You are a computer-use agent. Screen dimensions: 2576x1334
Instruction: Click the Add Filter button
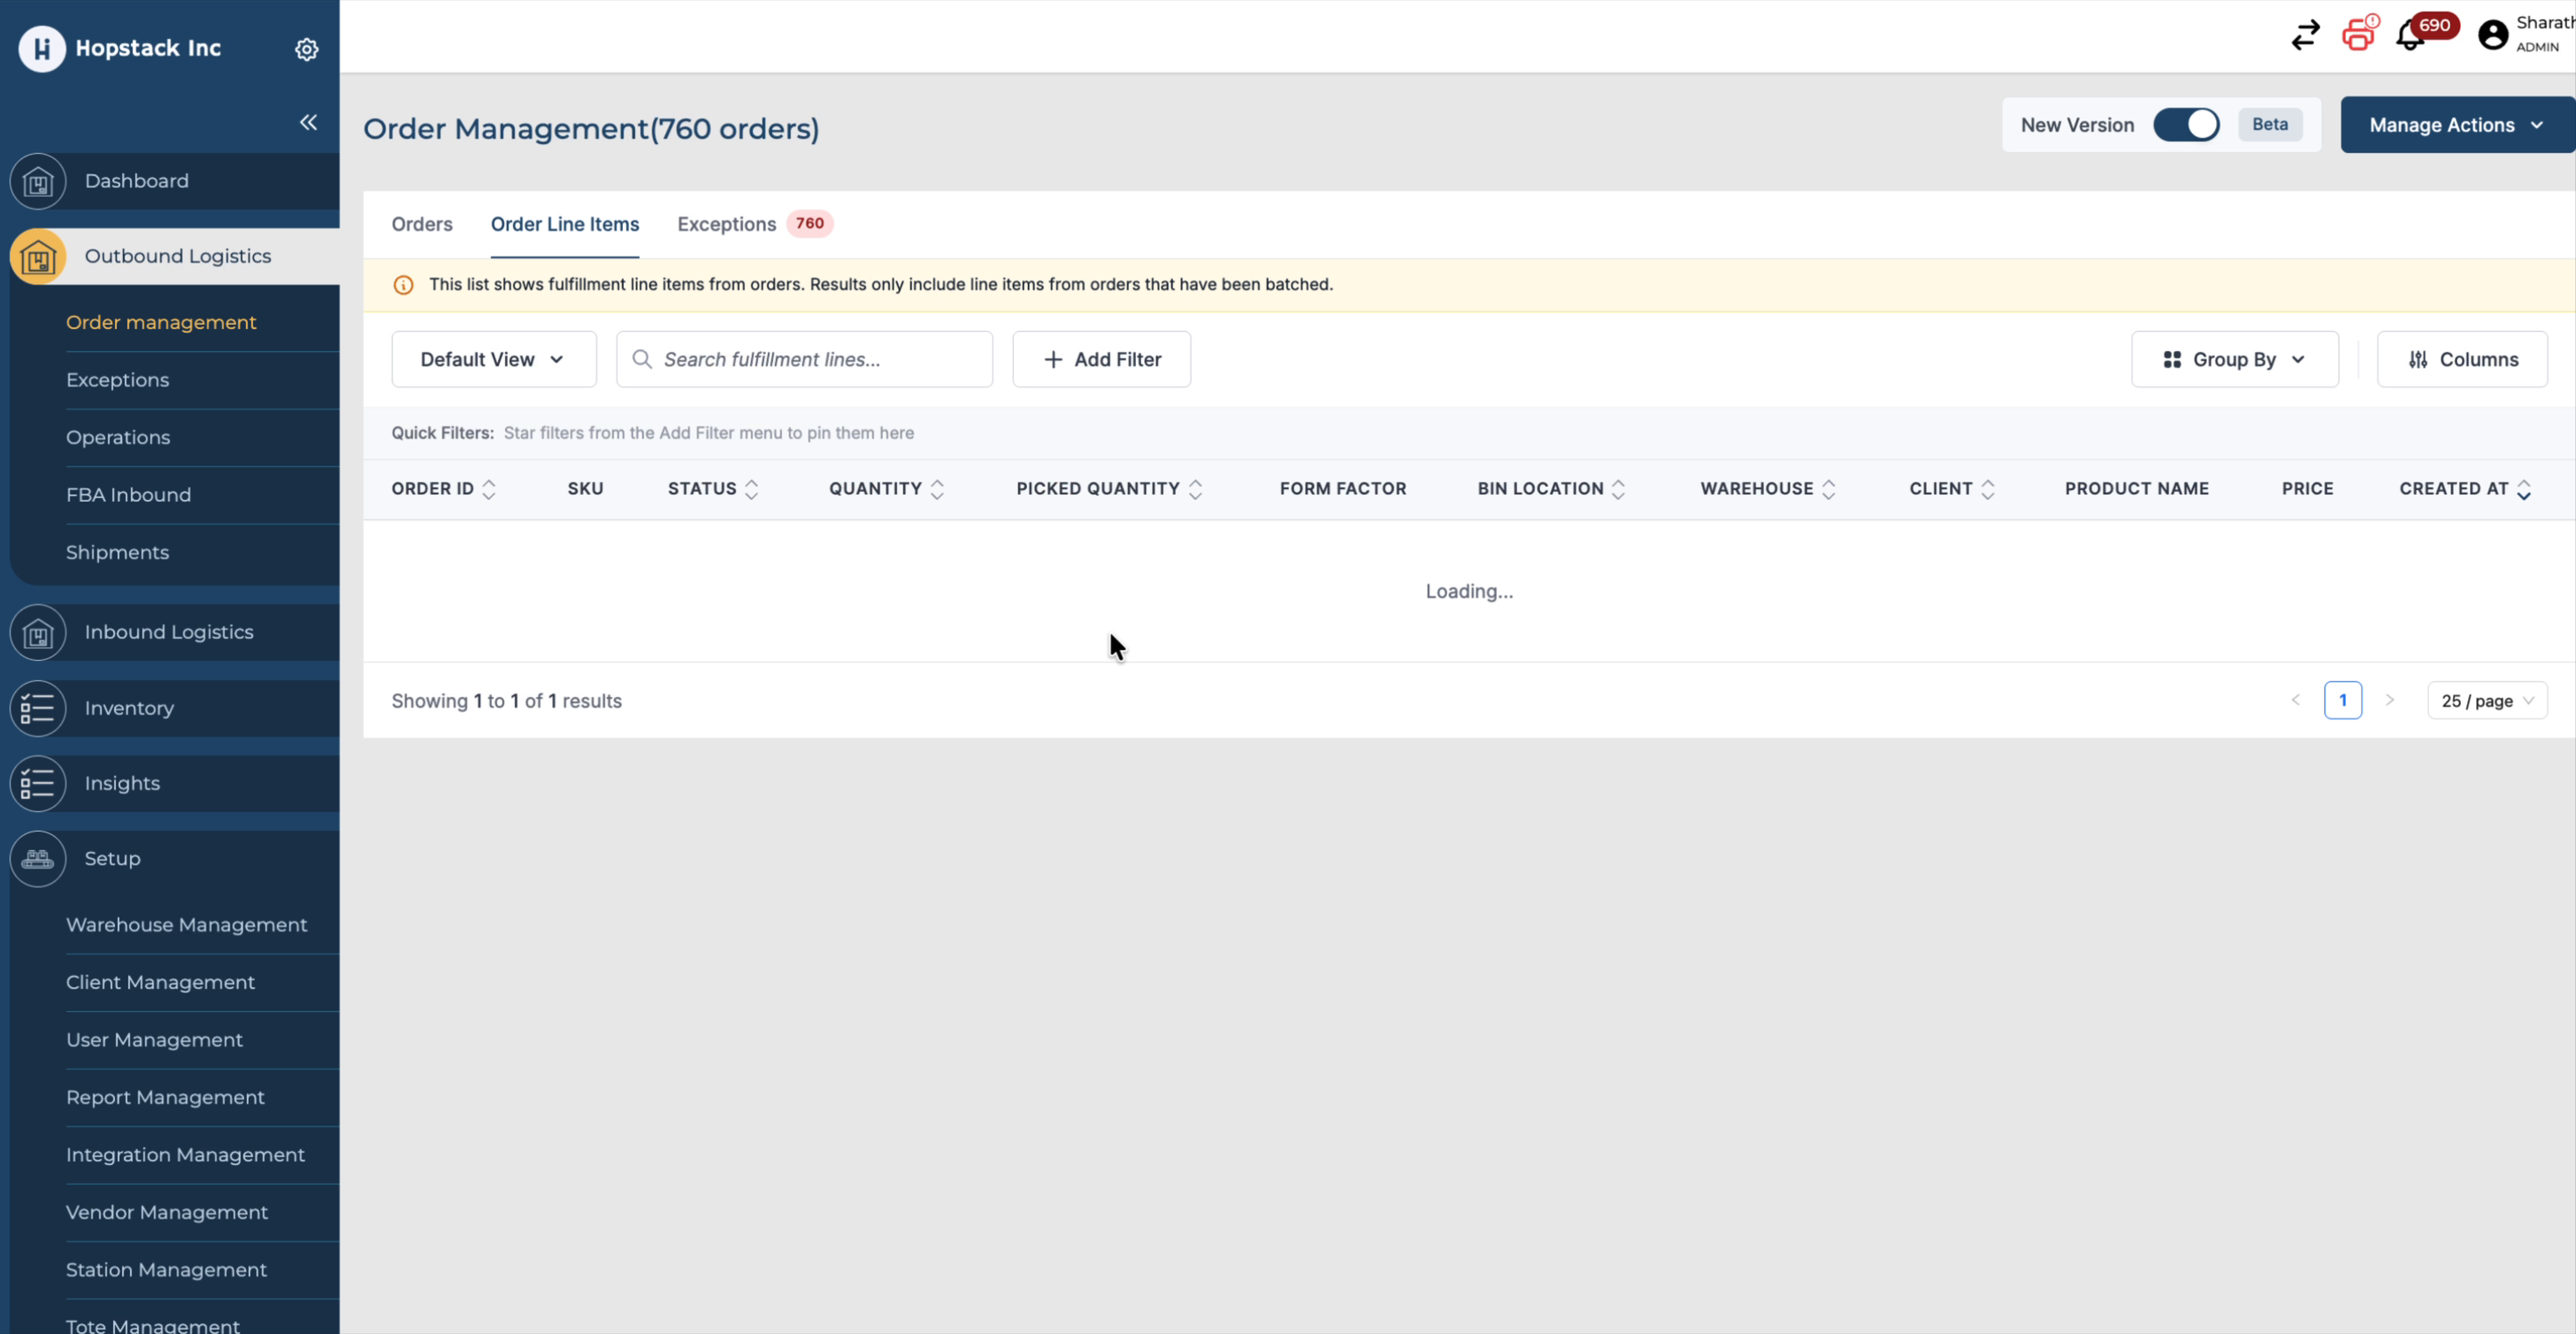(1101, 359)
